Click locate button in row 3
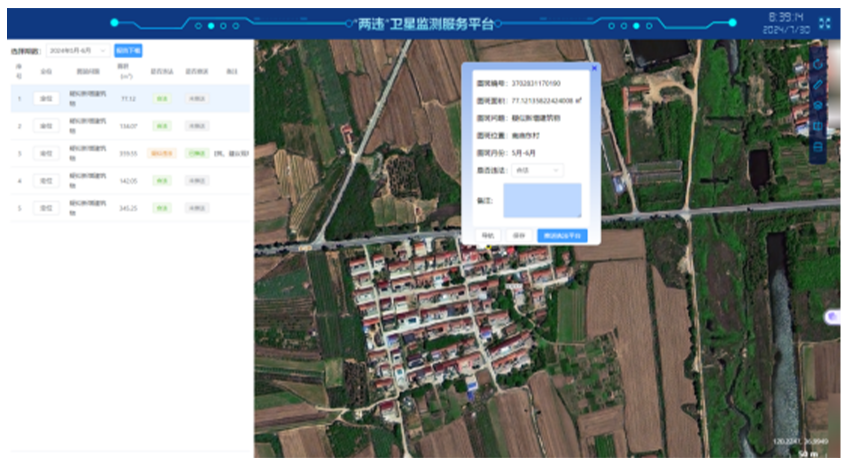This screenshot has width=849, height=466. point(46,153)
